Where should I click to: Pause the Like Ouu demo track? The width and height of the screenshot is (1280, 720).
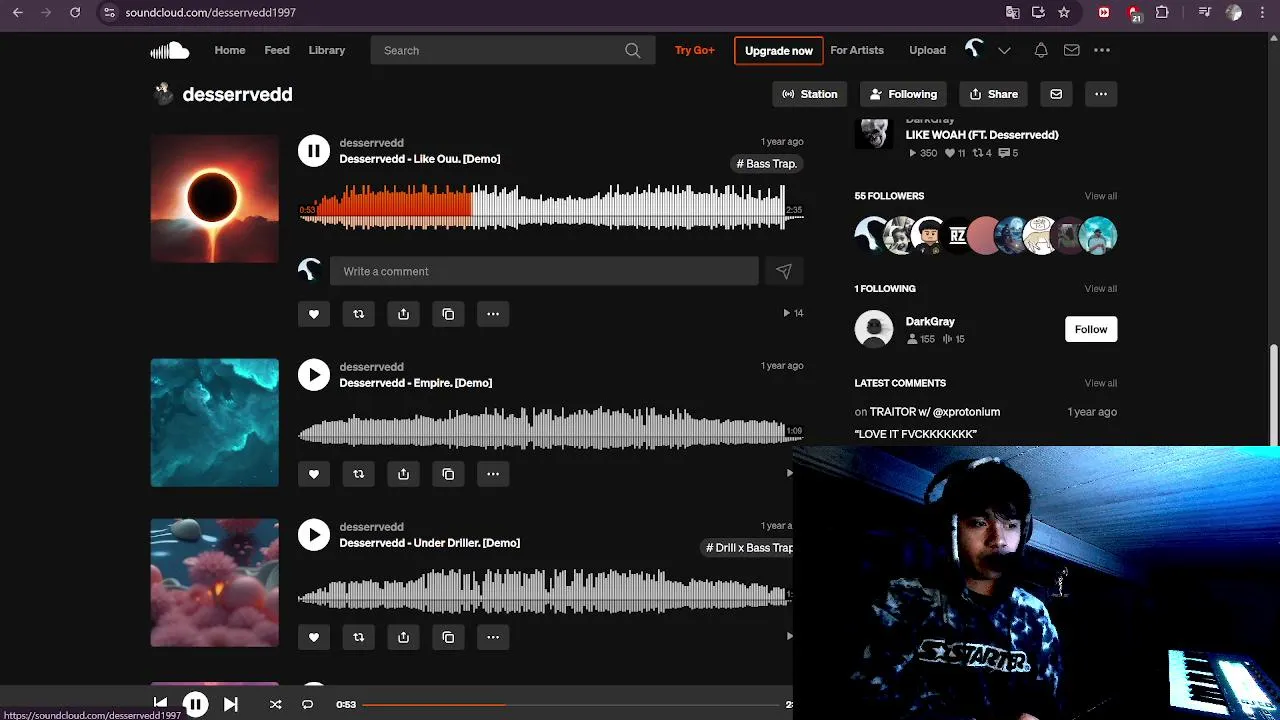click(314, 151)
